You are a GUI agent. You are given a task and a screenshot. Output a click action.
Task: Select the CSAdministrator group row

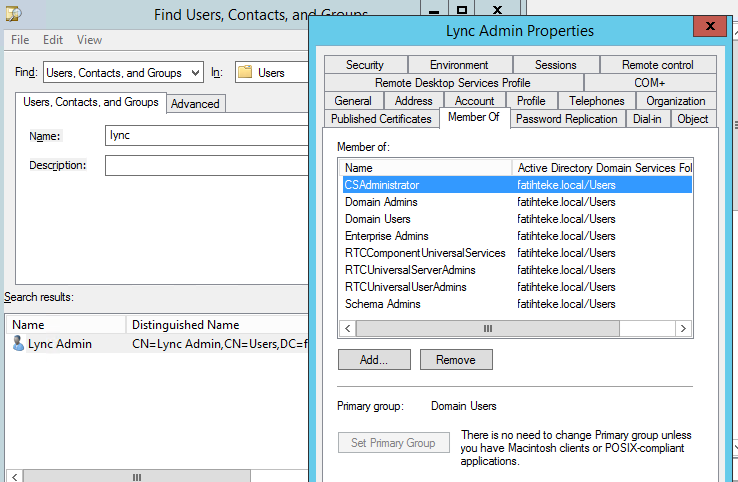[517, 185]
